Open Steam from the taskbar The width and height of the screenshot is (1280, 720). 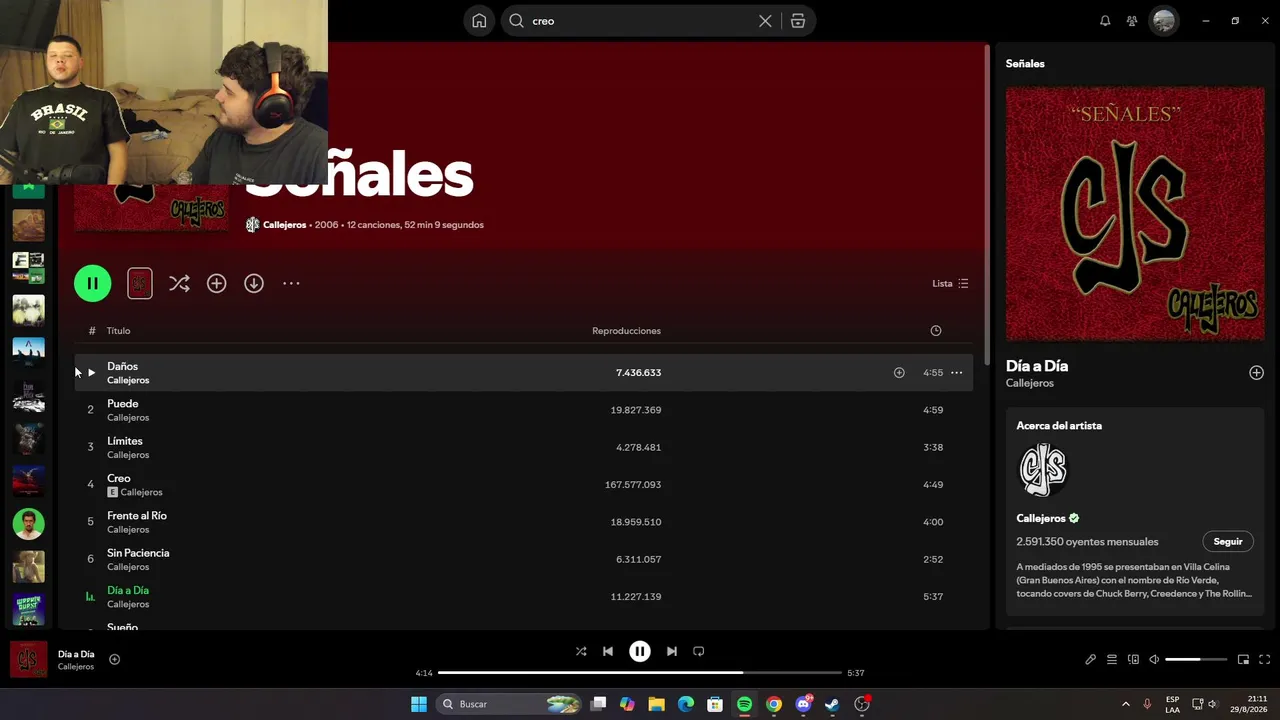point(832,704)
